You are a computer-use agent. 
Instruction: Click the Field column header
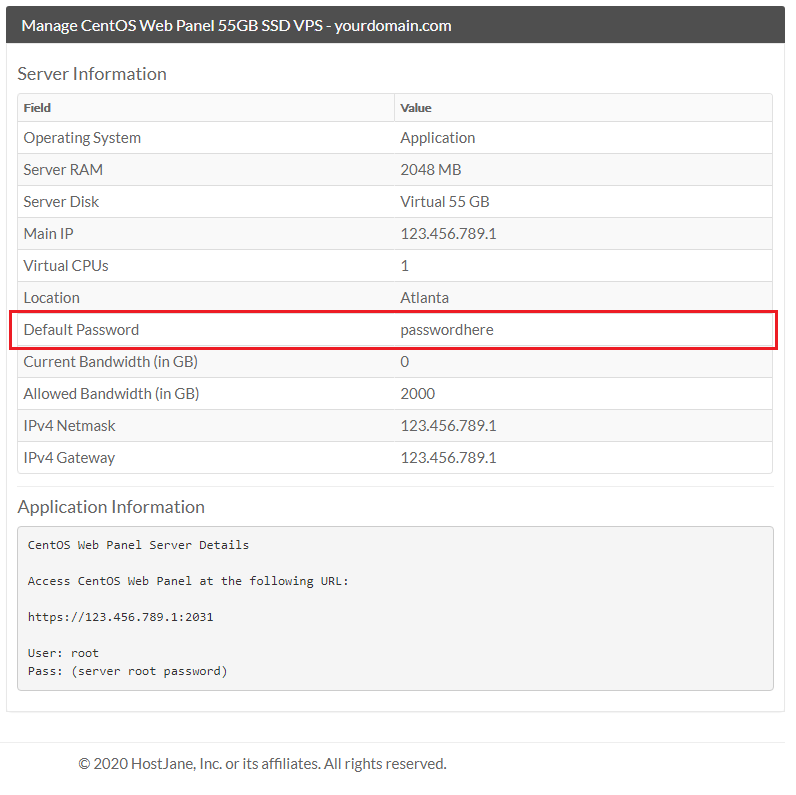(37, 108)
